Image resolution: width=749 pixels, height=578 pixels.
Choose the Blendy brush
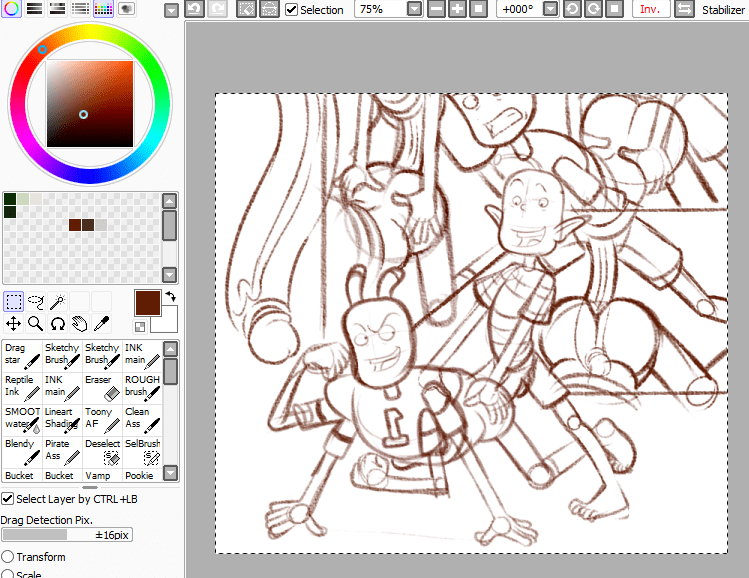22,451
